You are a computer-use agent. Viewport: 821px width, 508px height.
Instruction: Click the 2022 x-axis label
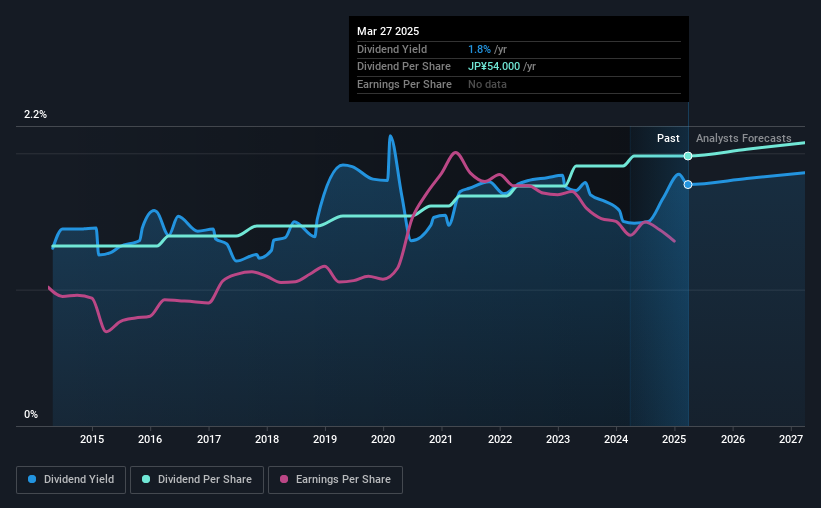(500, 439)
